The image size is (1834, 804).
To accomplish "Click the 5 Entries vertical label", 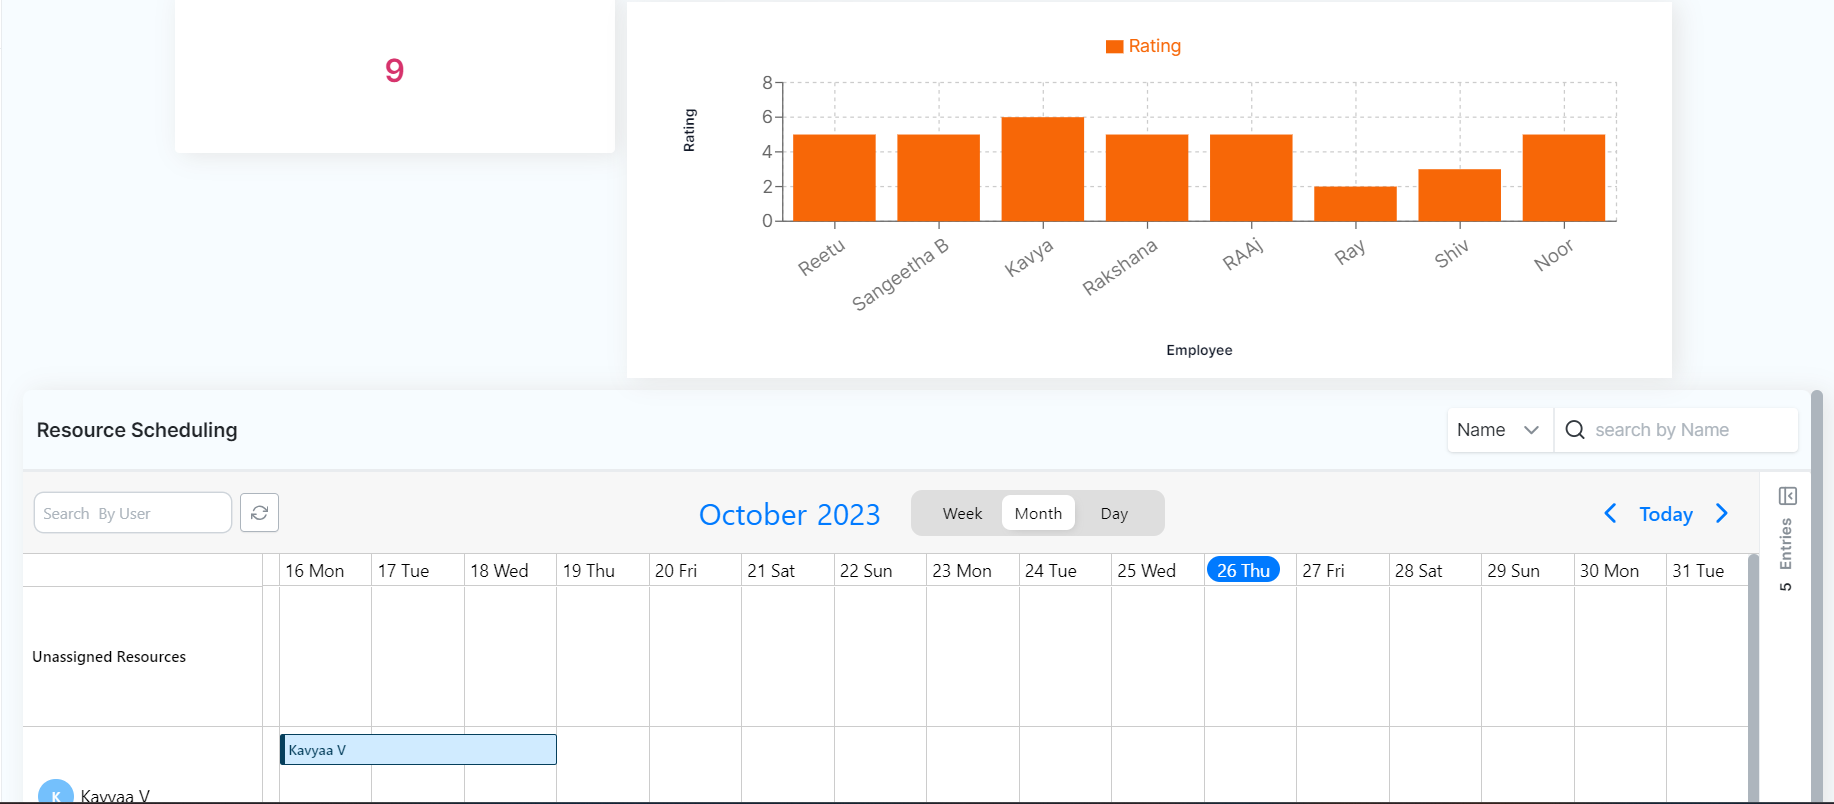I will click(1786, 554).
